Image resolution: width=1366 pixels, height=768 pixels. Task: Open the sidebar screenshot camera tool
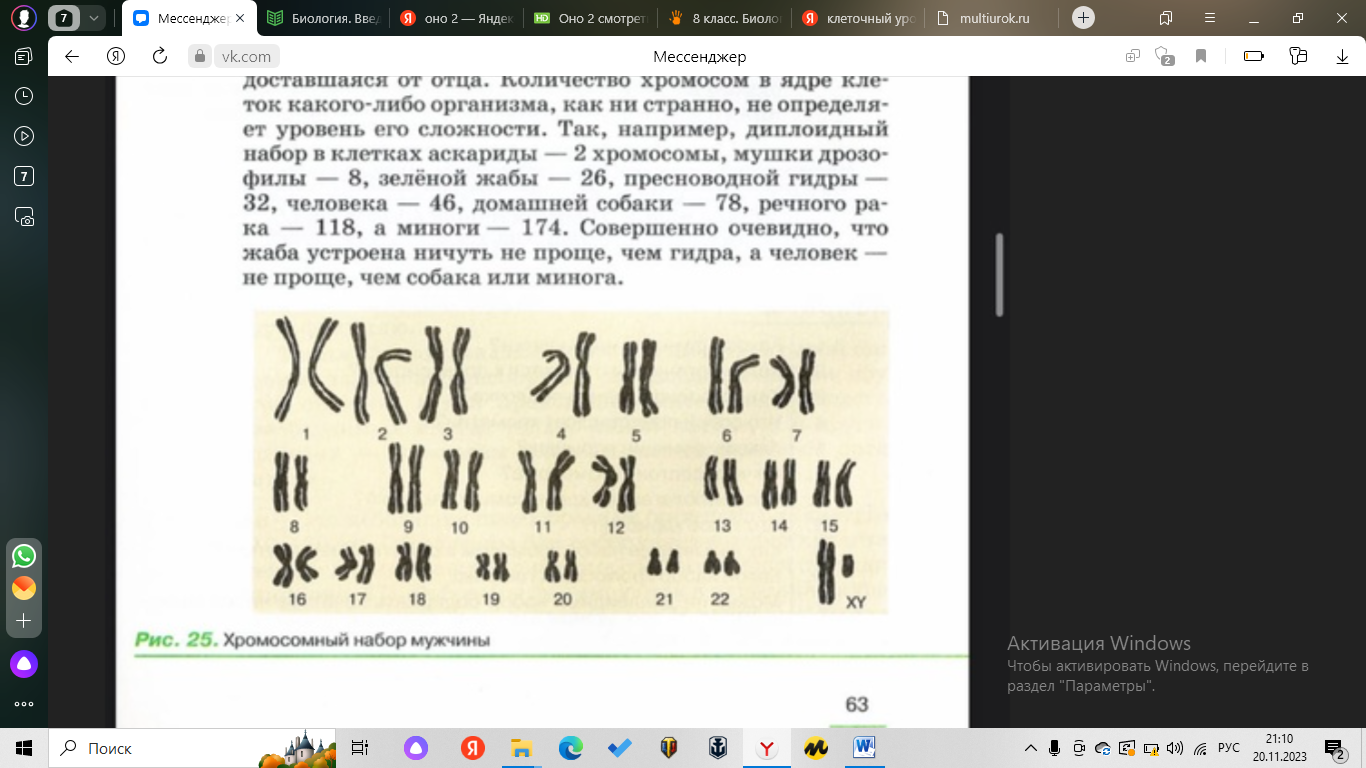pyautogui.click(x=24, y=216)
